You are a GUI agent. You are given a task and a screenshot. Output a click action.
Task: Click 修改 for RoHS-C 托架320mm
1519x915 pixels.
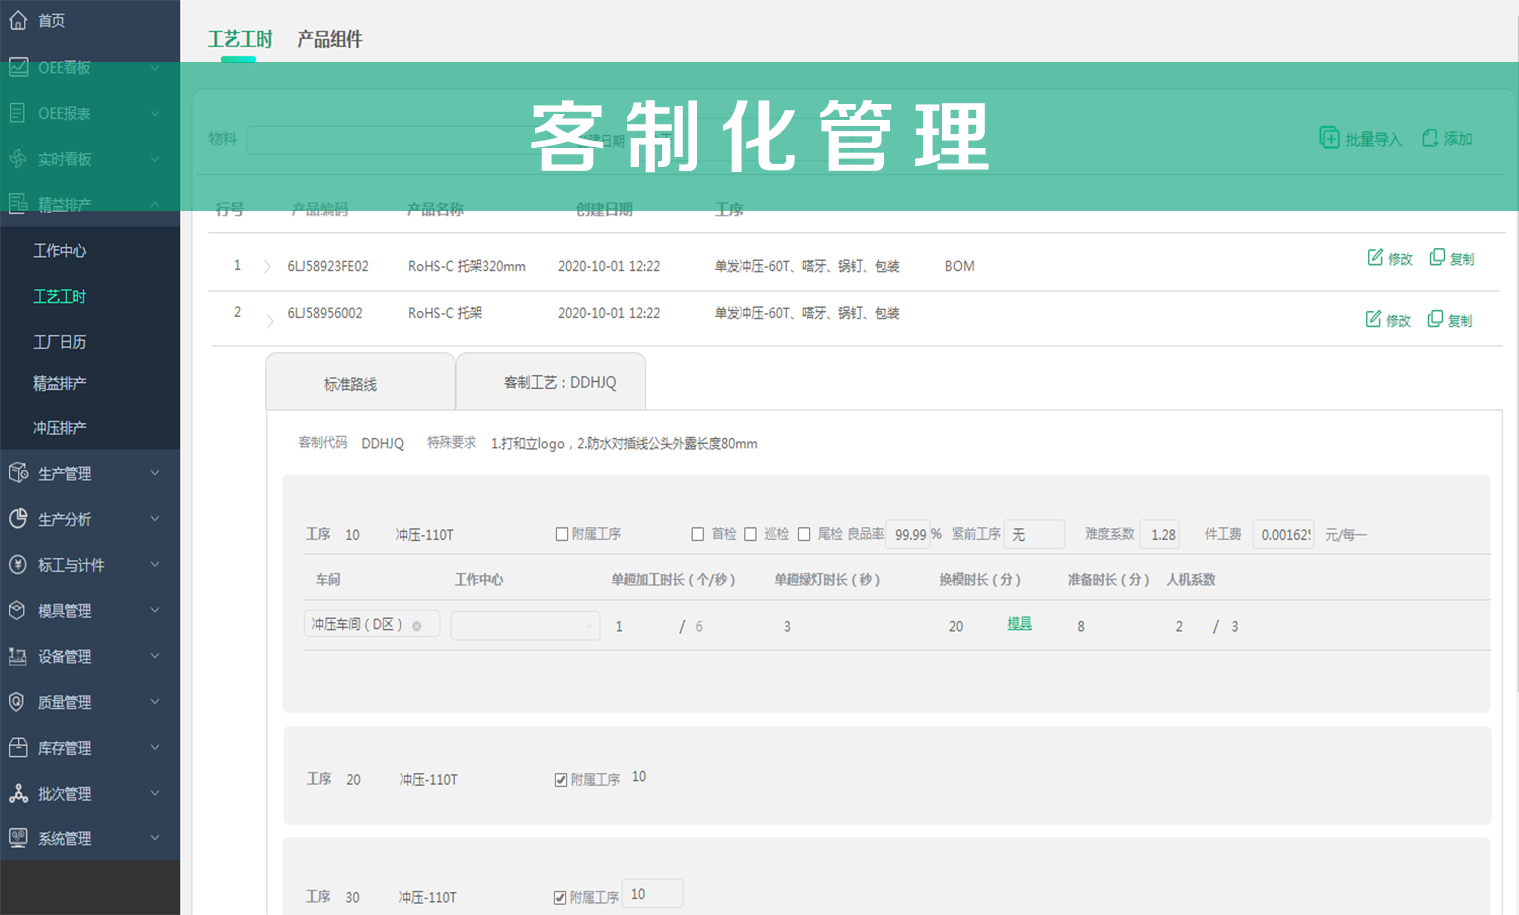click(x=1390, y=258)
